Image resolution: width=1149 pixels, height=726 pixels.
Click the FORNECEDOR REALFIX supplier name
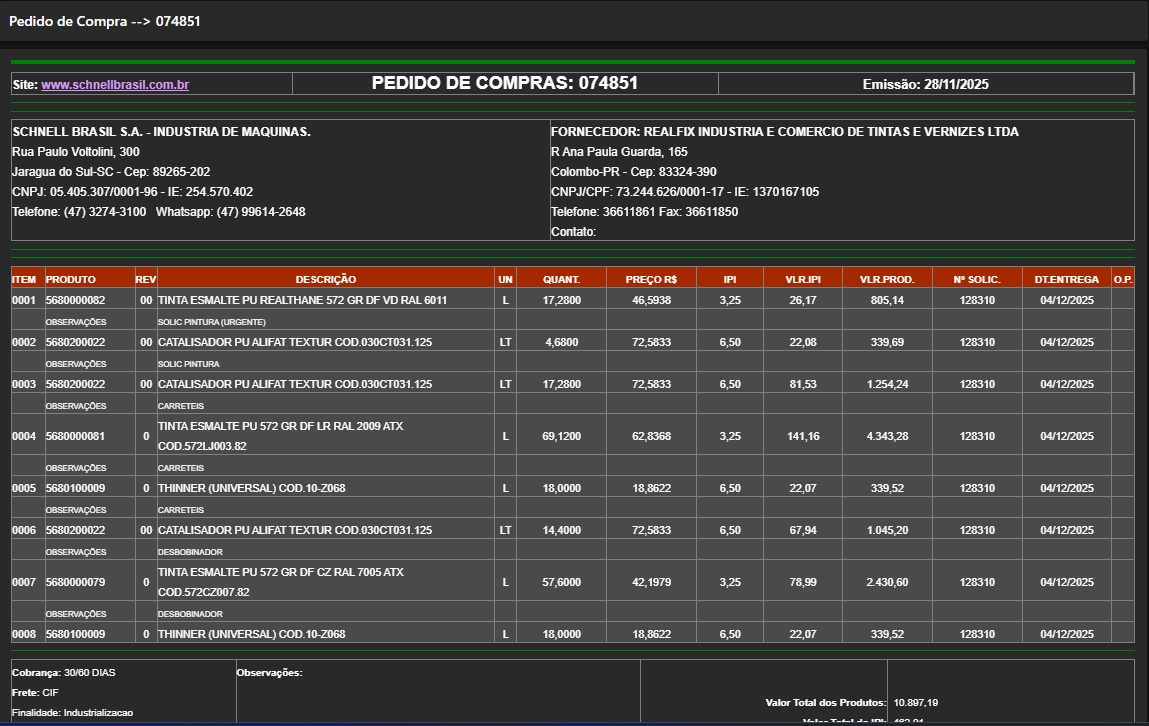click(784, 132)
